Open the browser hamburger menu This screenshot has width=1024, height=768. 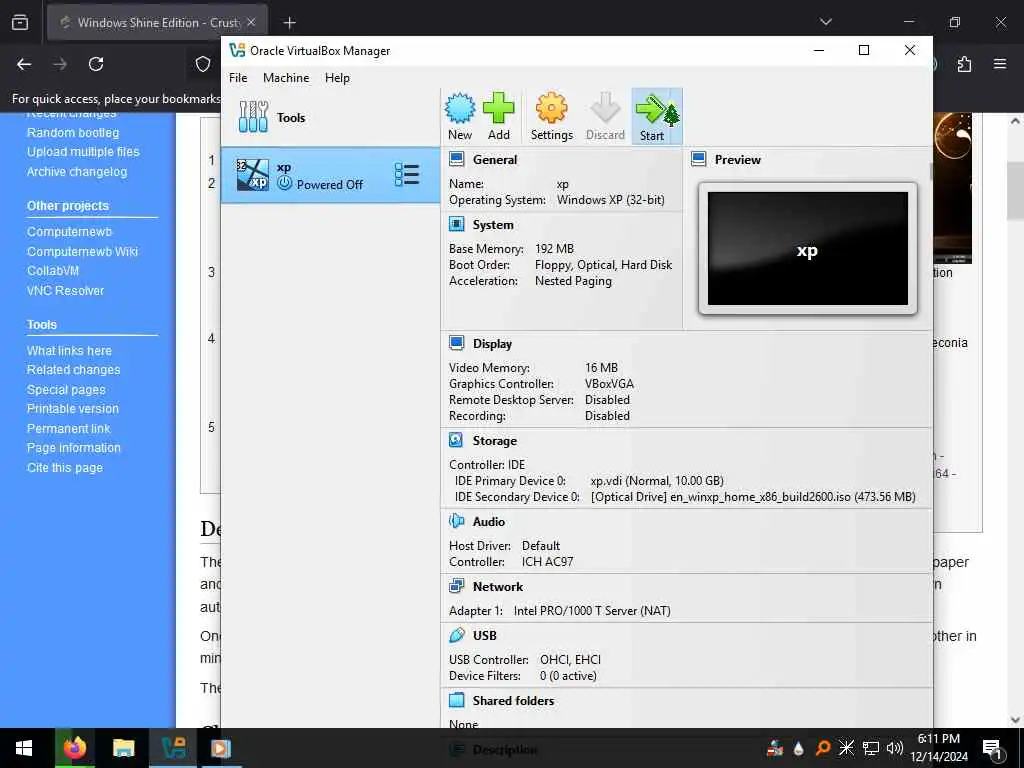1000,64
